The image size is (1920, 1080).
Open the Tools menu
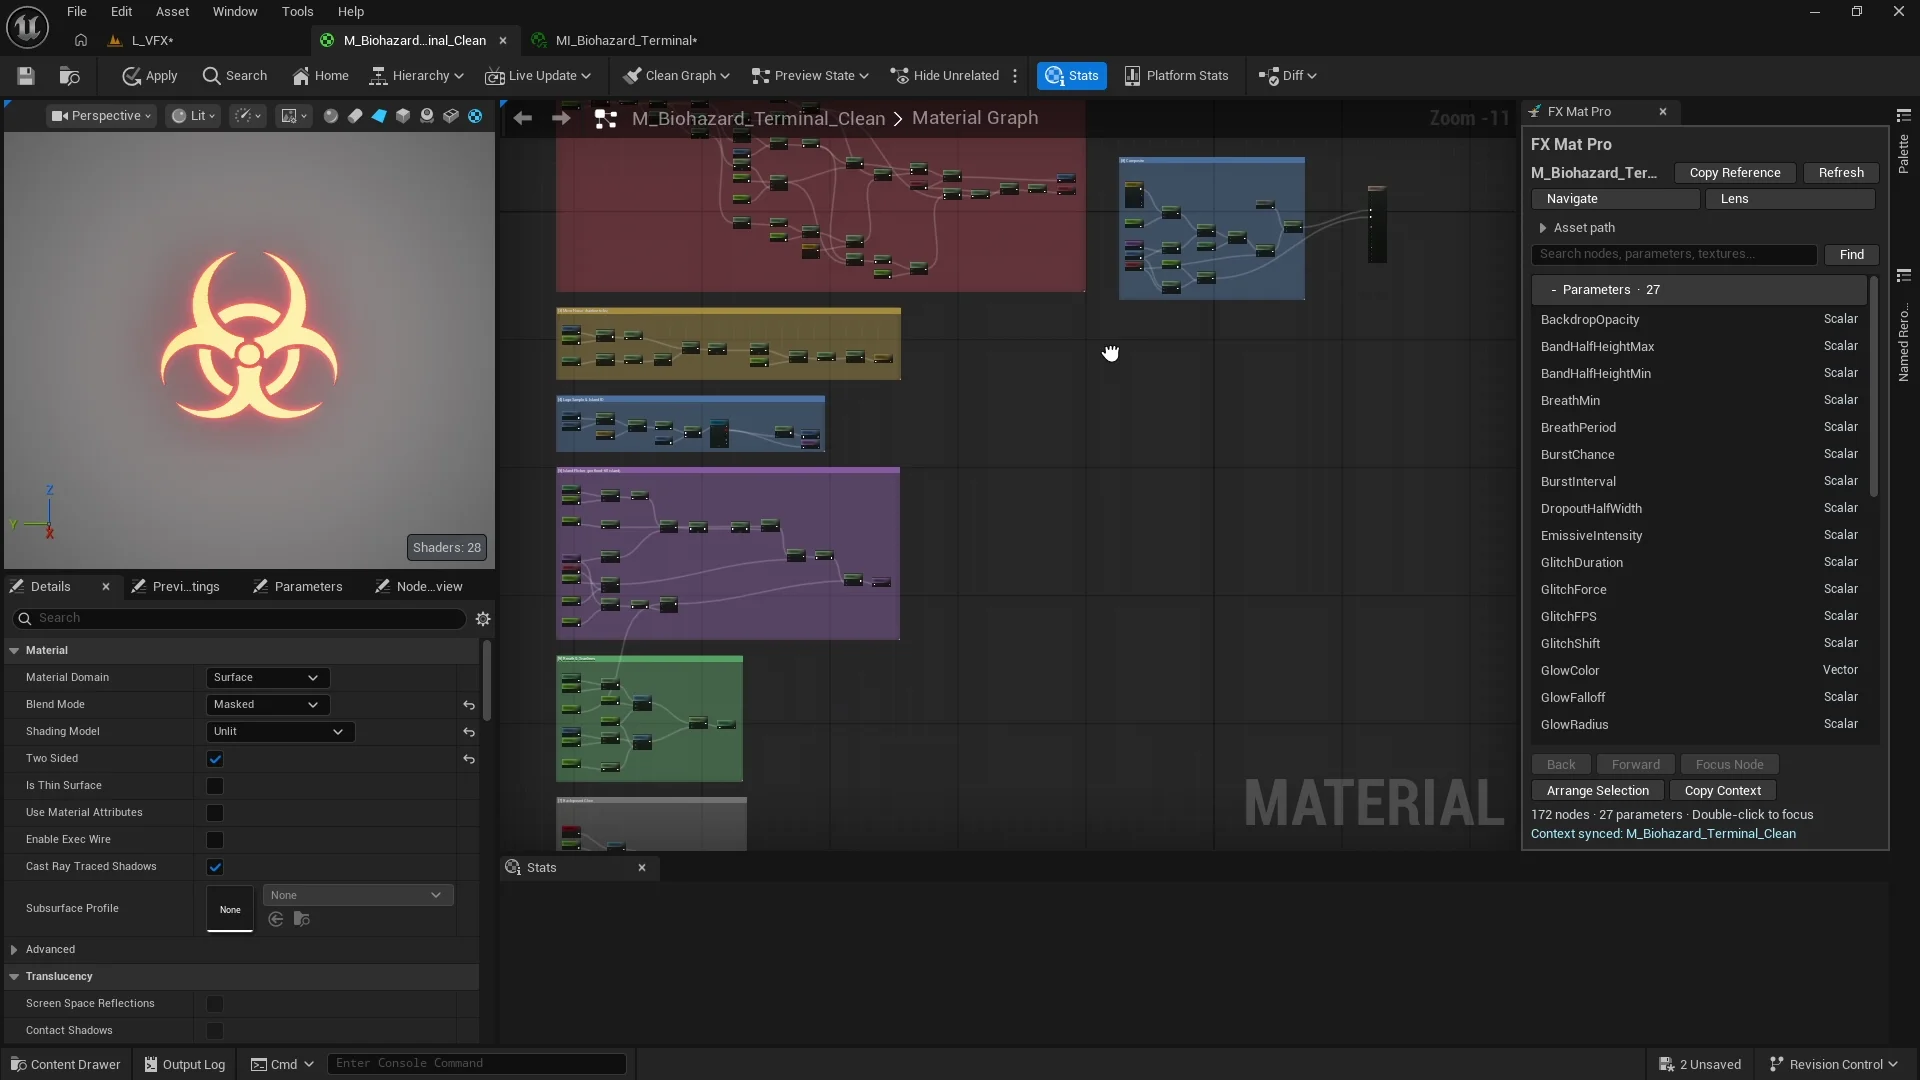(297, 12)
